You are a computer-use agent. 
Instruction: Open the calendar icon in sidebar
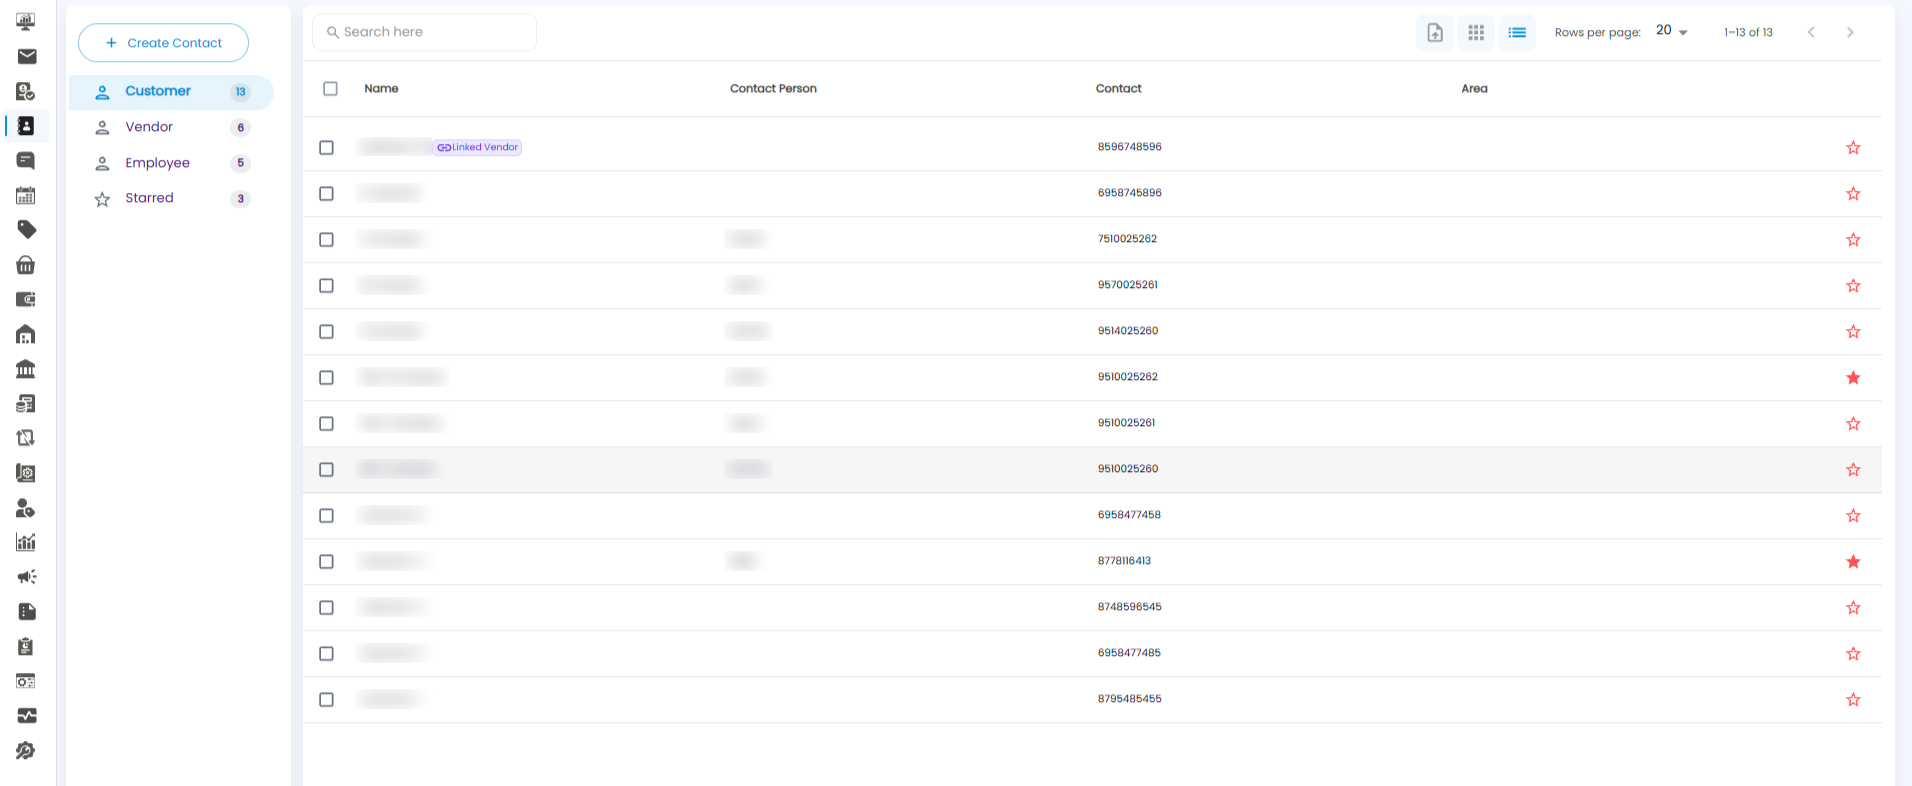(x=26, y=196)
